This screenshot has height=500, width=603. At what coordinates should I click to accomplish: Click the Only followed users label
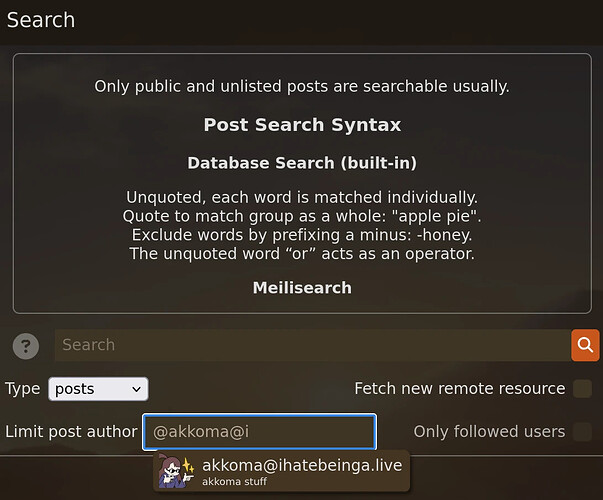click(x=489, y=432)
